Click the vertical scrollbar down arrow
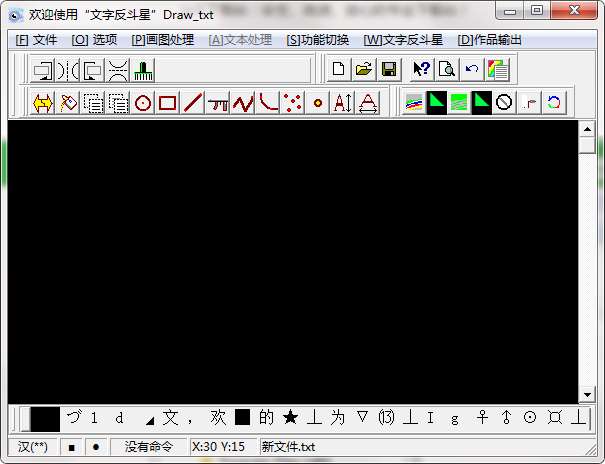The height and width of the screenshot is (464, 605). pos(587,395)
